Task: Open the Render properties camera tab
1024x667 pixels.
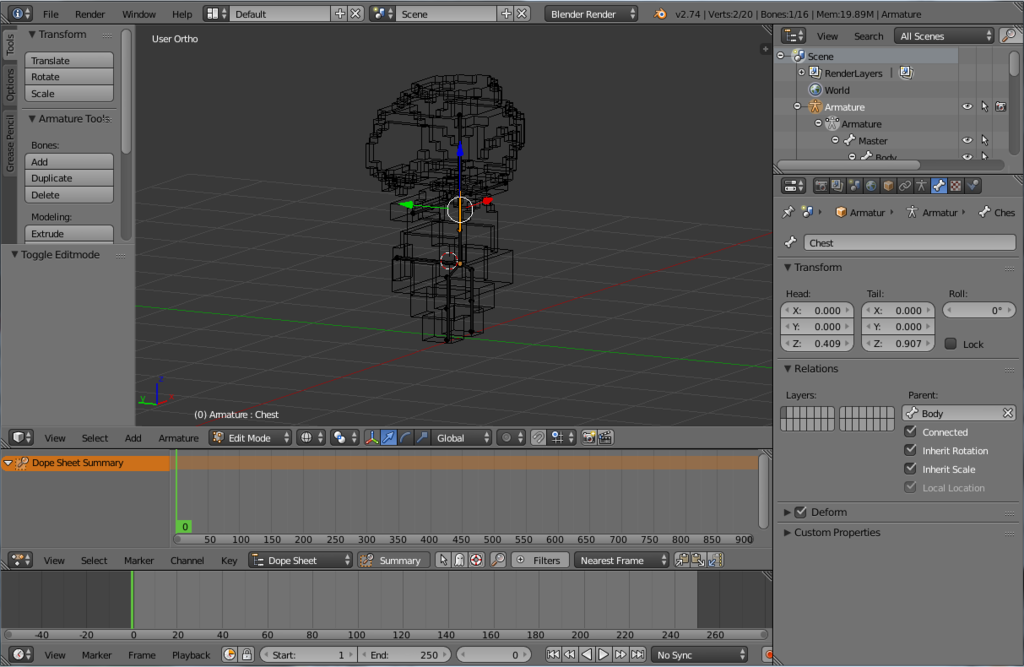Action: pyautogui.click(x=820, y=186)
